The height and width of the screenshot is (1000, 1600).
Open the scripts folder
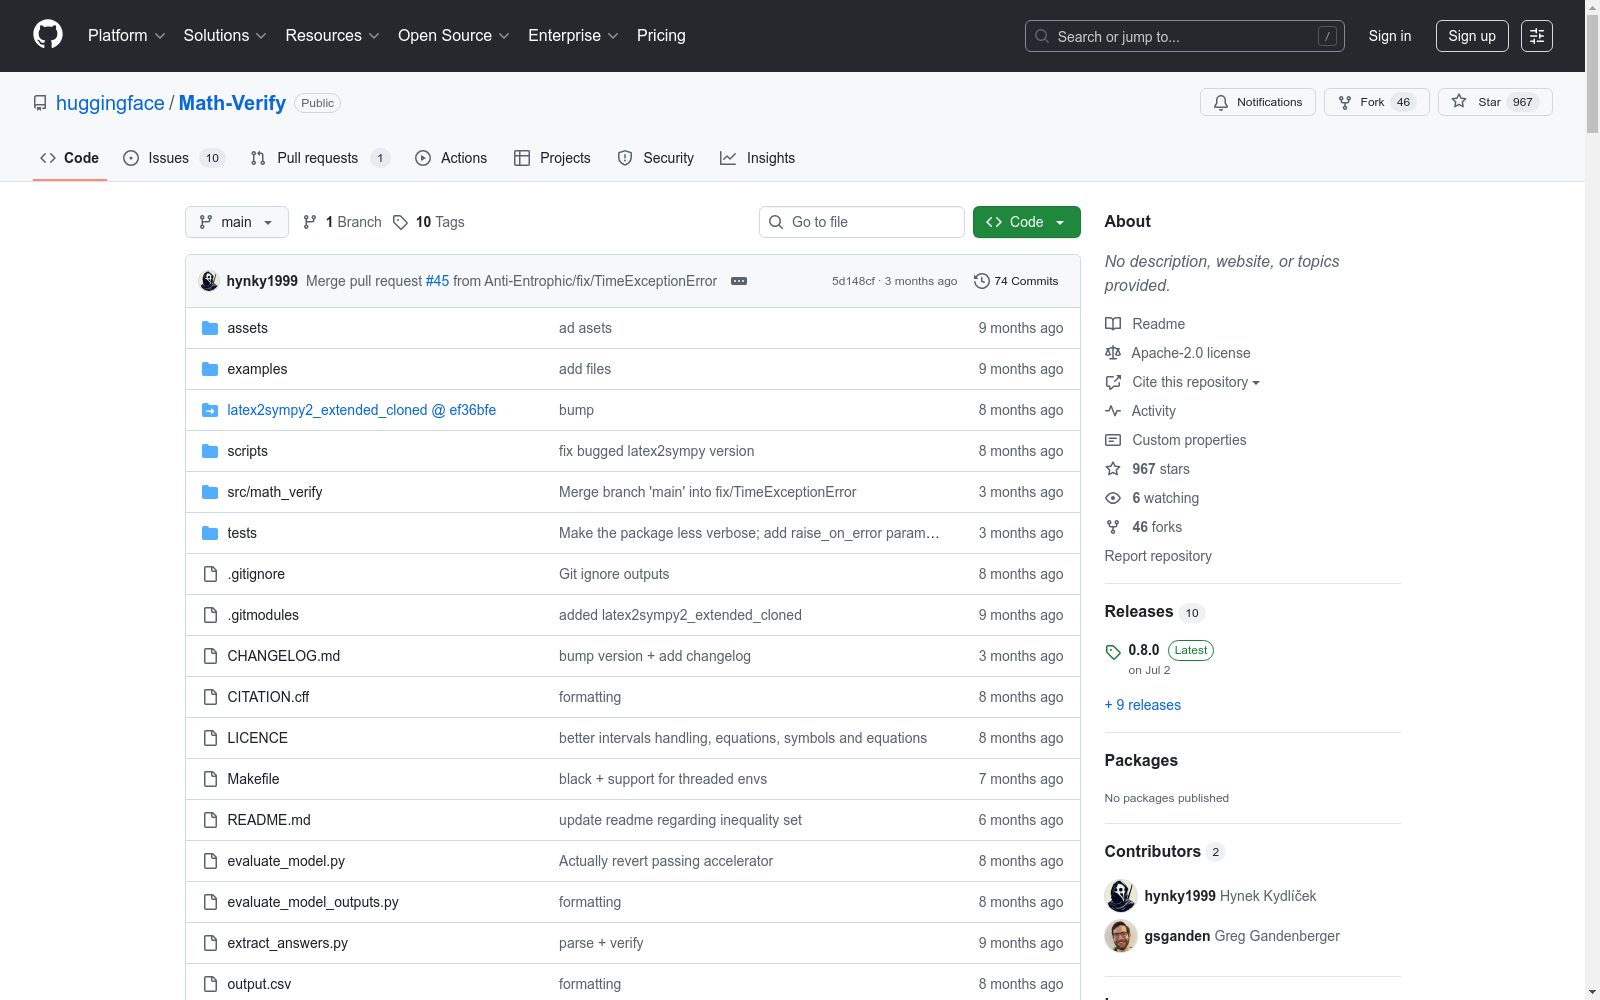(247, 451)
